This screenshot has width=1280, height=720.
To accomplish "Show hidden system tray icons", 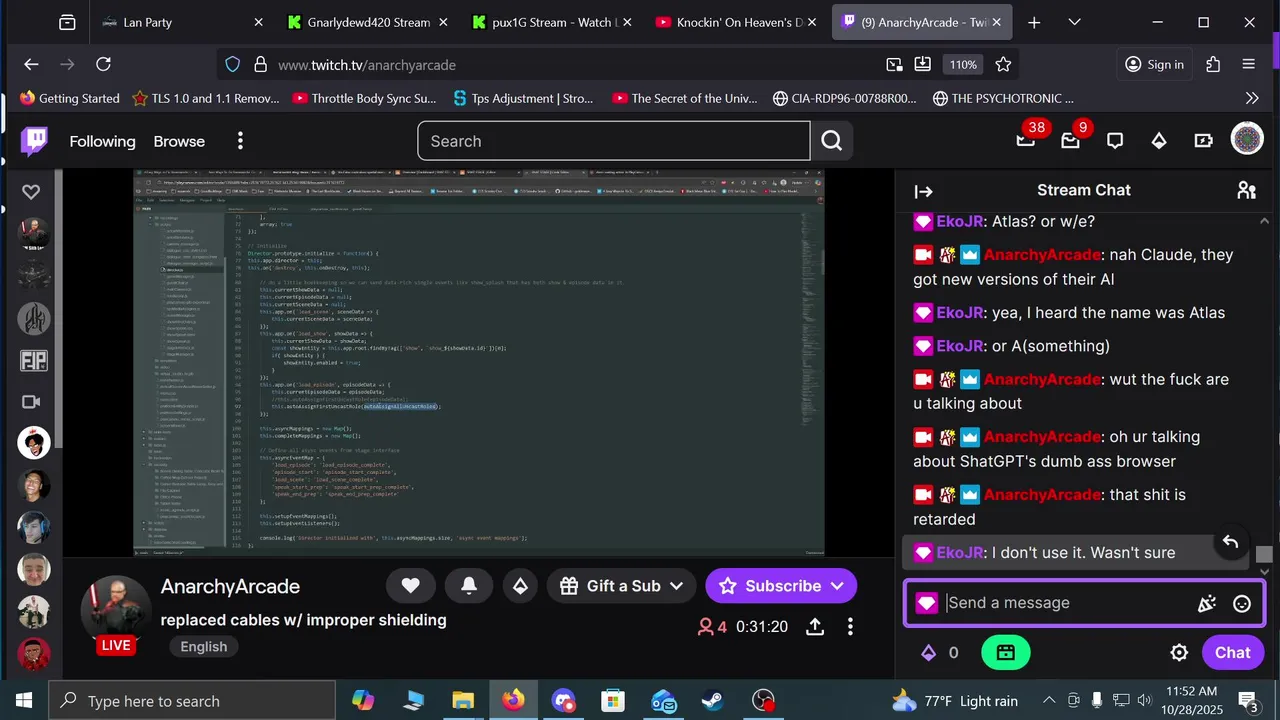I will click(1048, 701).
